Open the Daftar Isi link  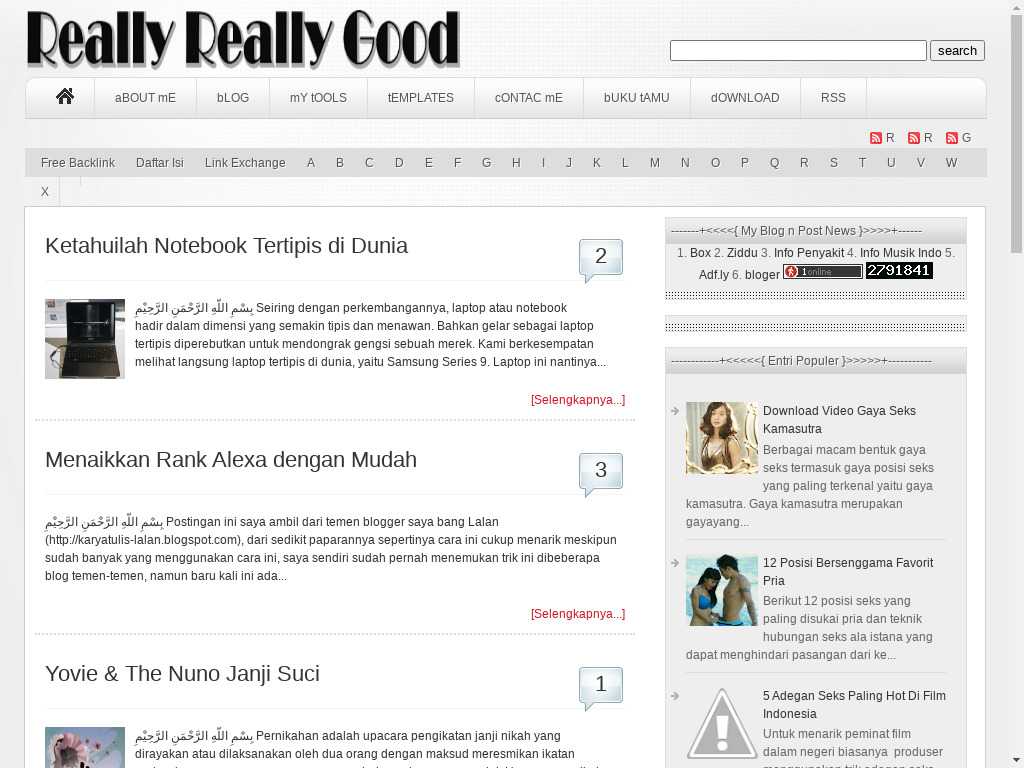(x=160, y=163)
